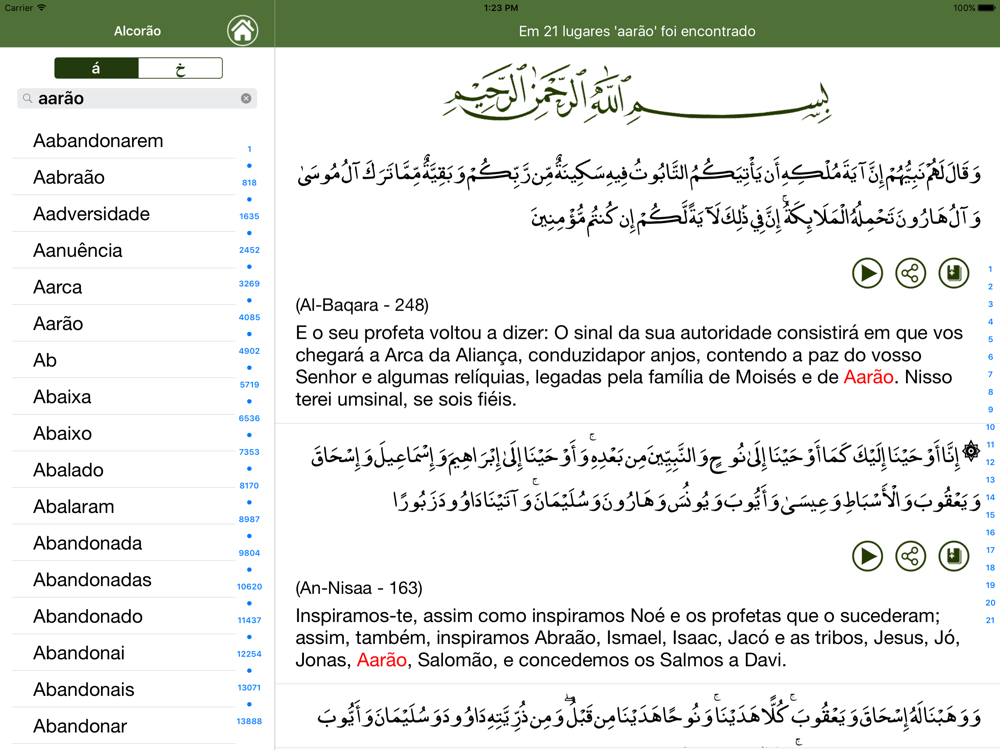Switch to Latin 'á' search mode
Image resolution: width=1000 pixels, height=750 pixels.
point(96,68)
